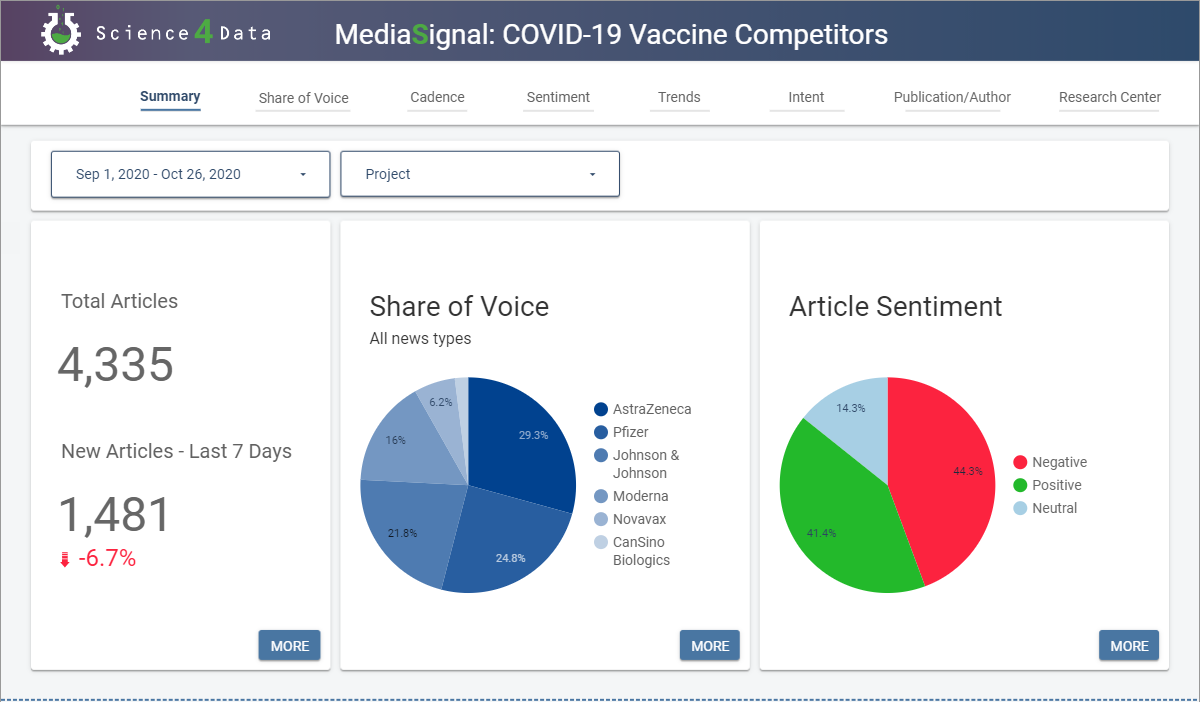Click MORE button in Article Sentiment card

(1129, 646)
